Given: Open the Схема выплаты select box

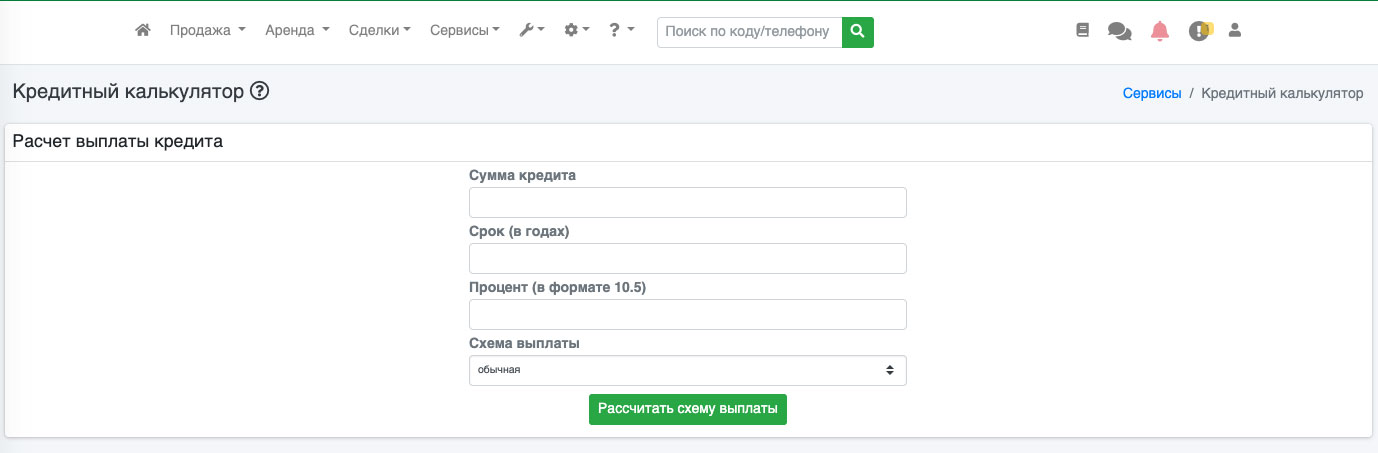Looking at the screenshot, I should (x=687, y=370).
